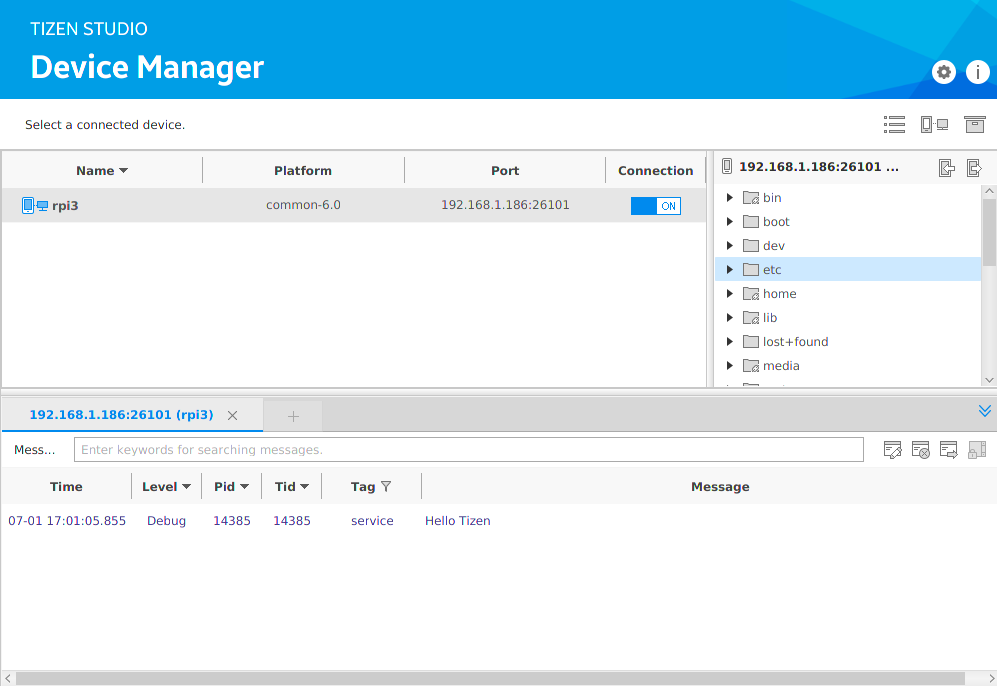Collapse the log panel with the double chevron
Viewport: 997px width, 686px height.
pos(984,410)
